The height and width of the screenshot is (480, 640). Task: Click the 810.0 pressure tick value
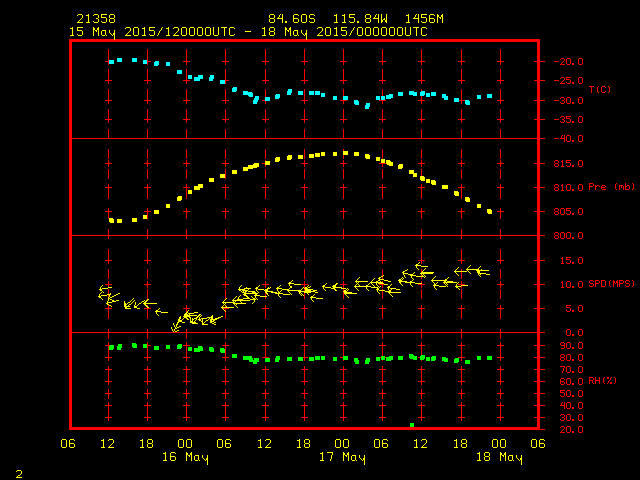pyautogui.click(x=569, y=188)
